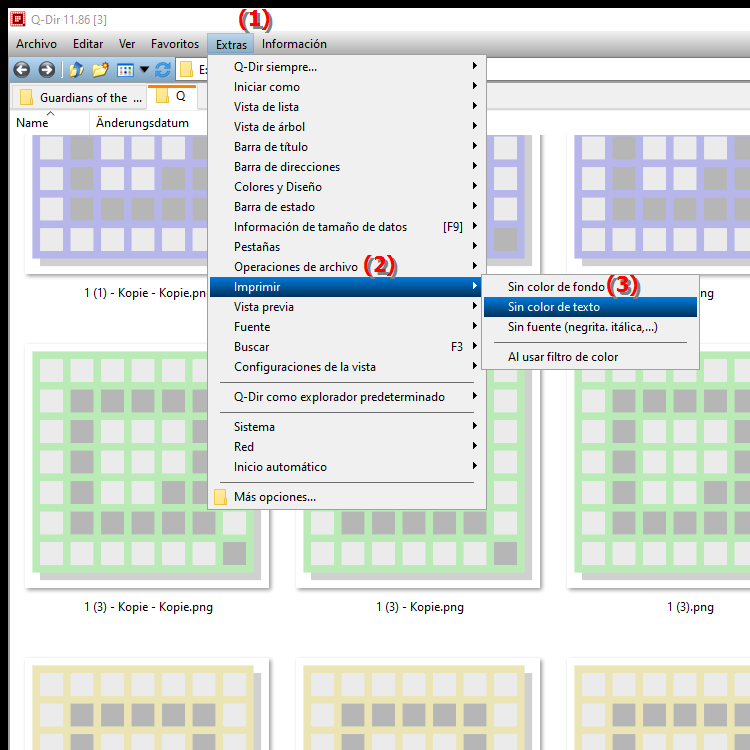Image resolution: width=750 pixels, height=750 pixels.
Task: Click file name 1 (3) - Kopie - Kopie.png
Action: click(149, 607)
